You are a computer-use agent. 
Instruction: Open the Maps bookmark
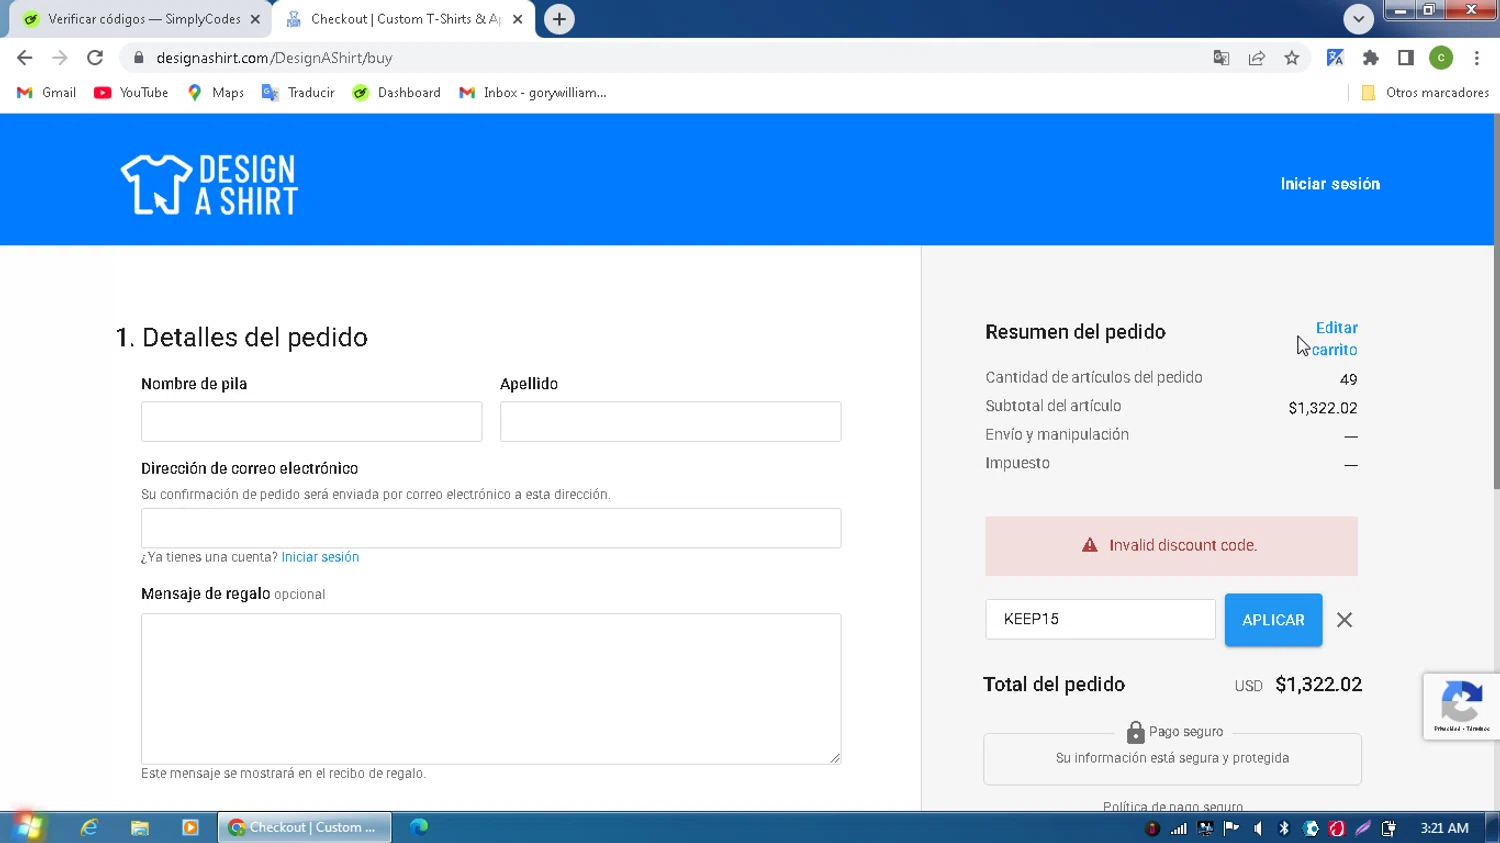pos(216,92)
